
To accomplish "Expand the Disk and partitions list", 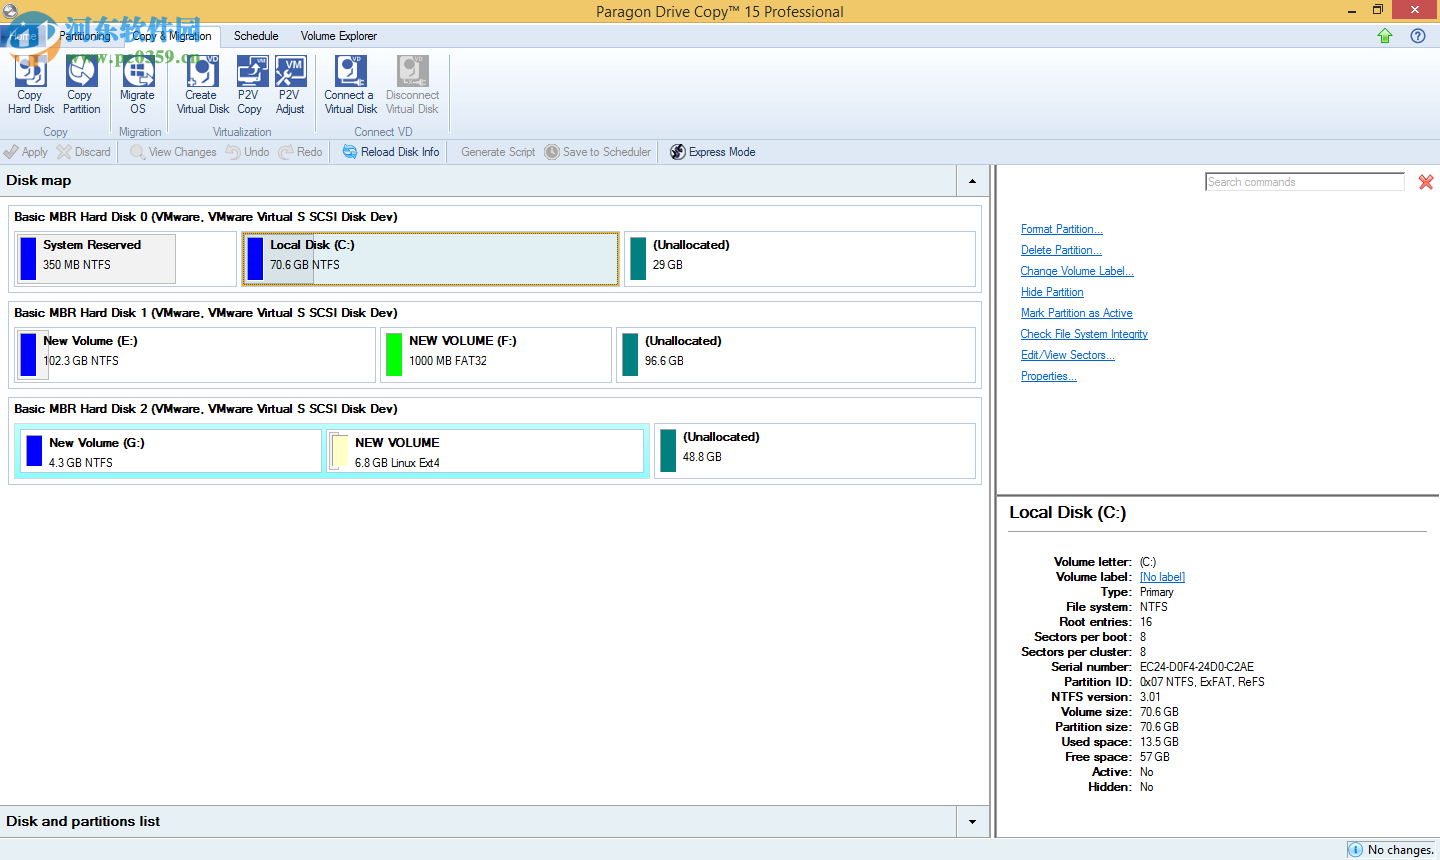I will pos(971,821).
